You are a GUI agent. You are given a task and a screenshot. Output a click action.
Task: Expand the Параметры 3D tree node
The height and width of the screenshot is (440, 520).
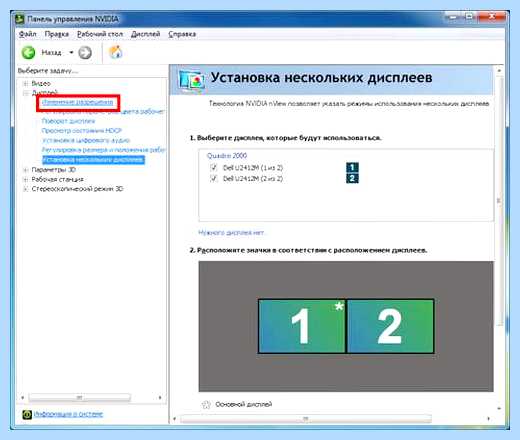click(x=25, y=170)
